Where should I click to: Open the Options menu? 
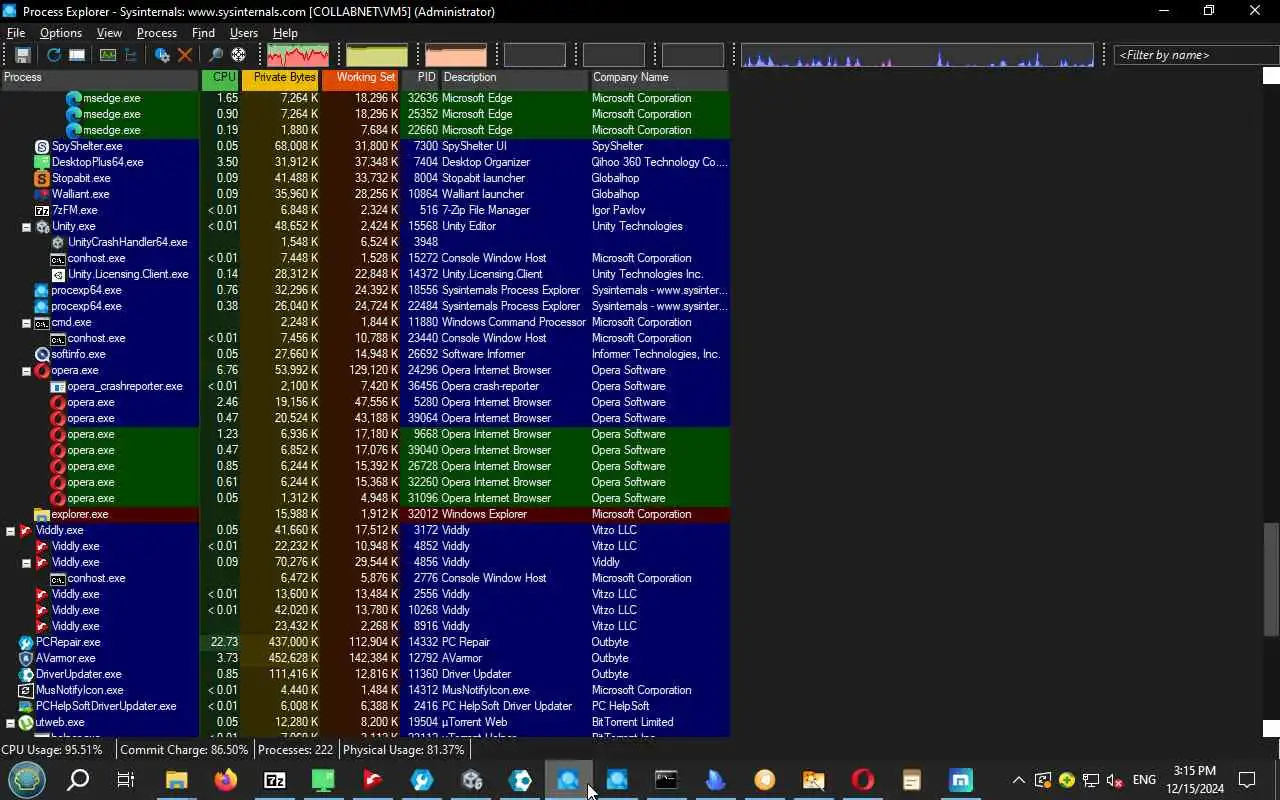61,33
